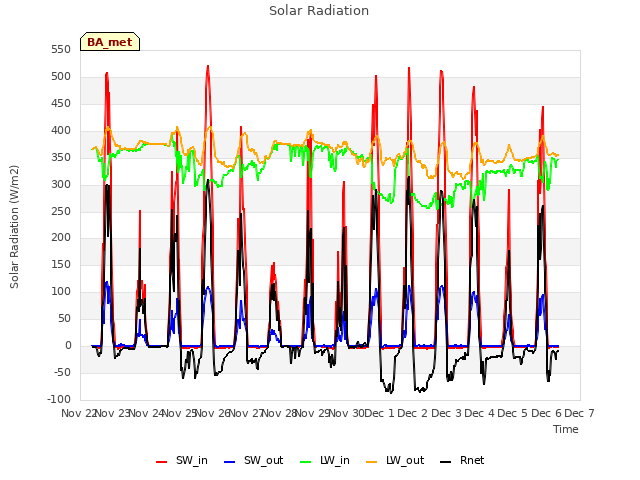Click the 200 y-axis tick label
Screen dimensions: 640x480
click(x=61, y=238)
